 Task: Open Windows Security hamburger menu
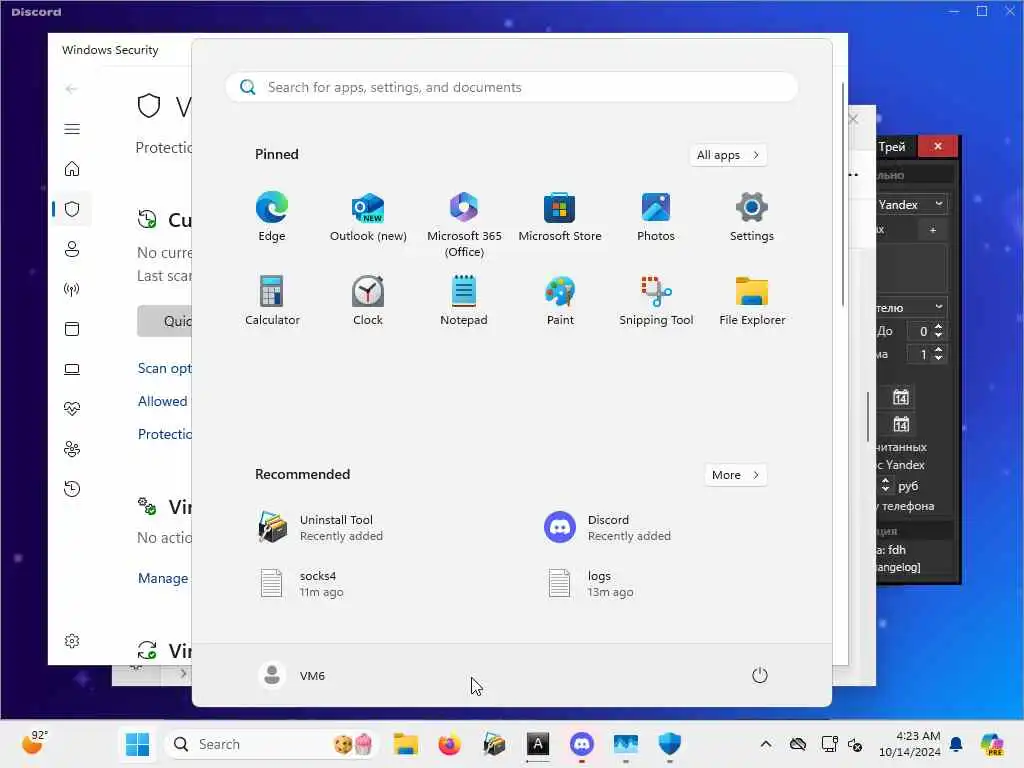[x=72, y=129]
